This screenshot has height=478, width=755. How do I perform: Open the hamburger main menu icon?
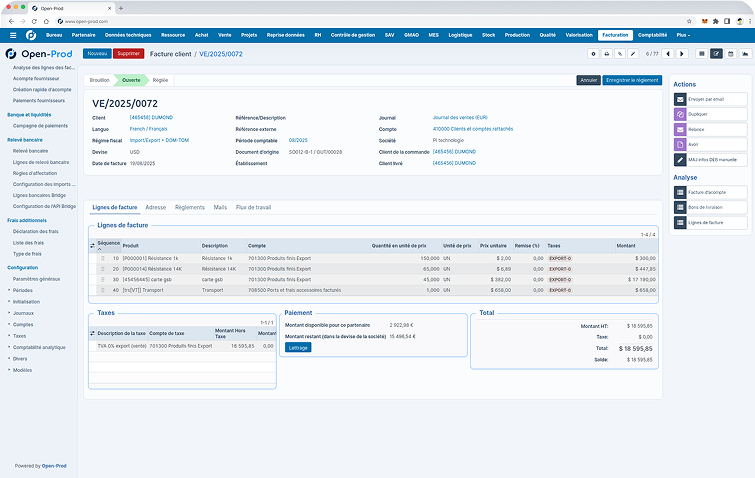click(x=13, y=35)
